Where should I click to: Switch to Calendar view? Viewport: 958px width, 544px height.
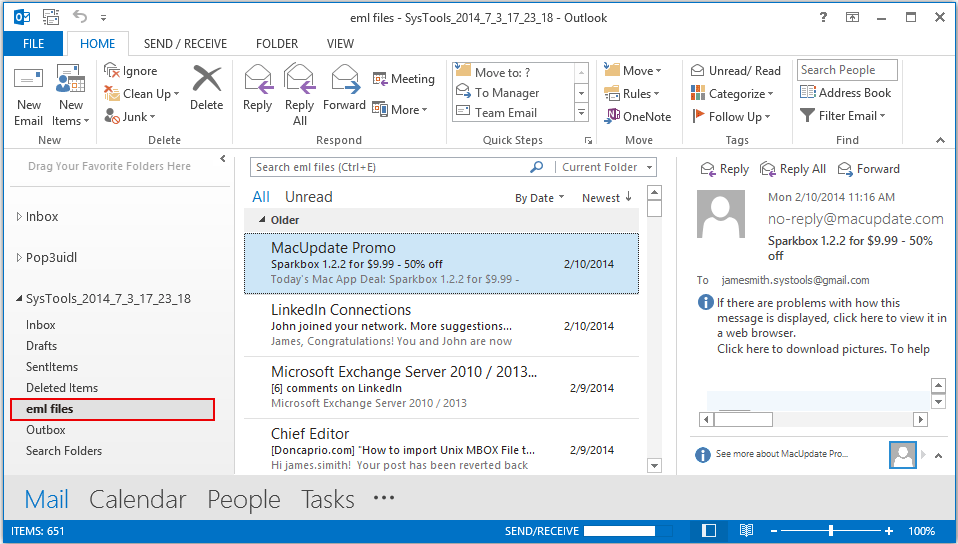(x=137, y=499)
